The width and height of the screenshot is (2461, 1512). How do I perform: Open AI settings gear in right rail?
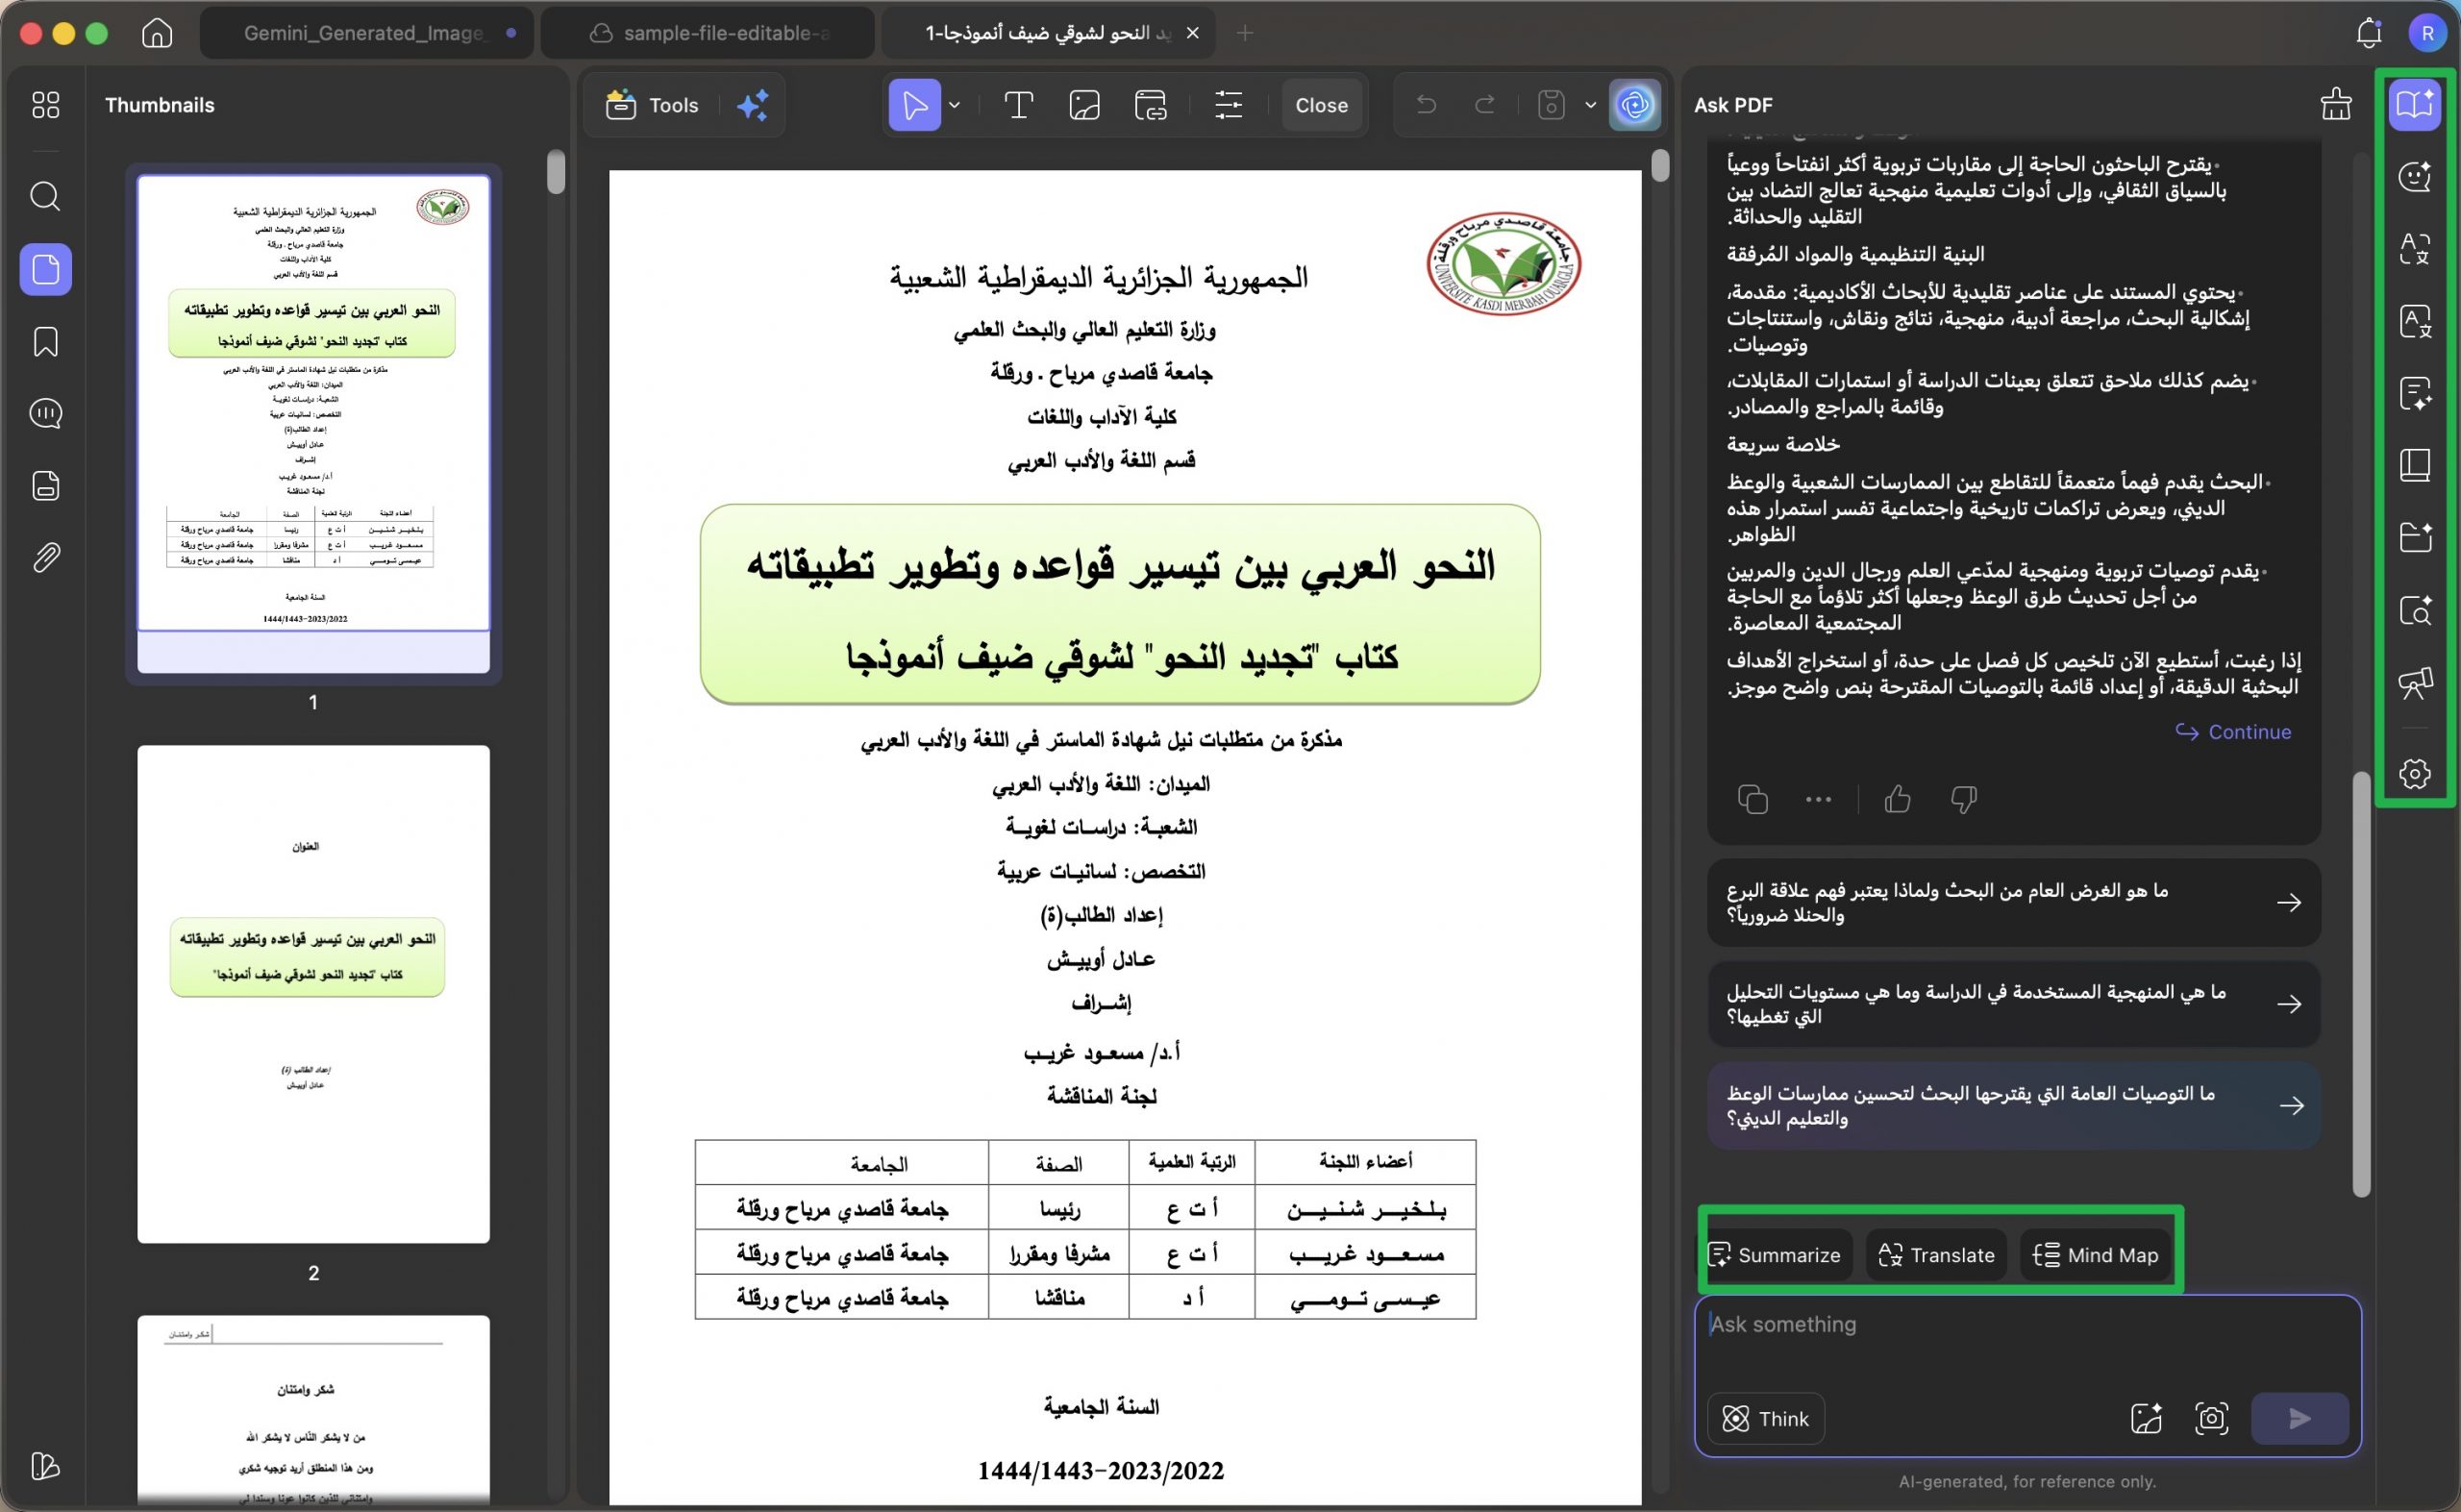[x=2414, y=773]
